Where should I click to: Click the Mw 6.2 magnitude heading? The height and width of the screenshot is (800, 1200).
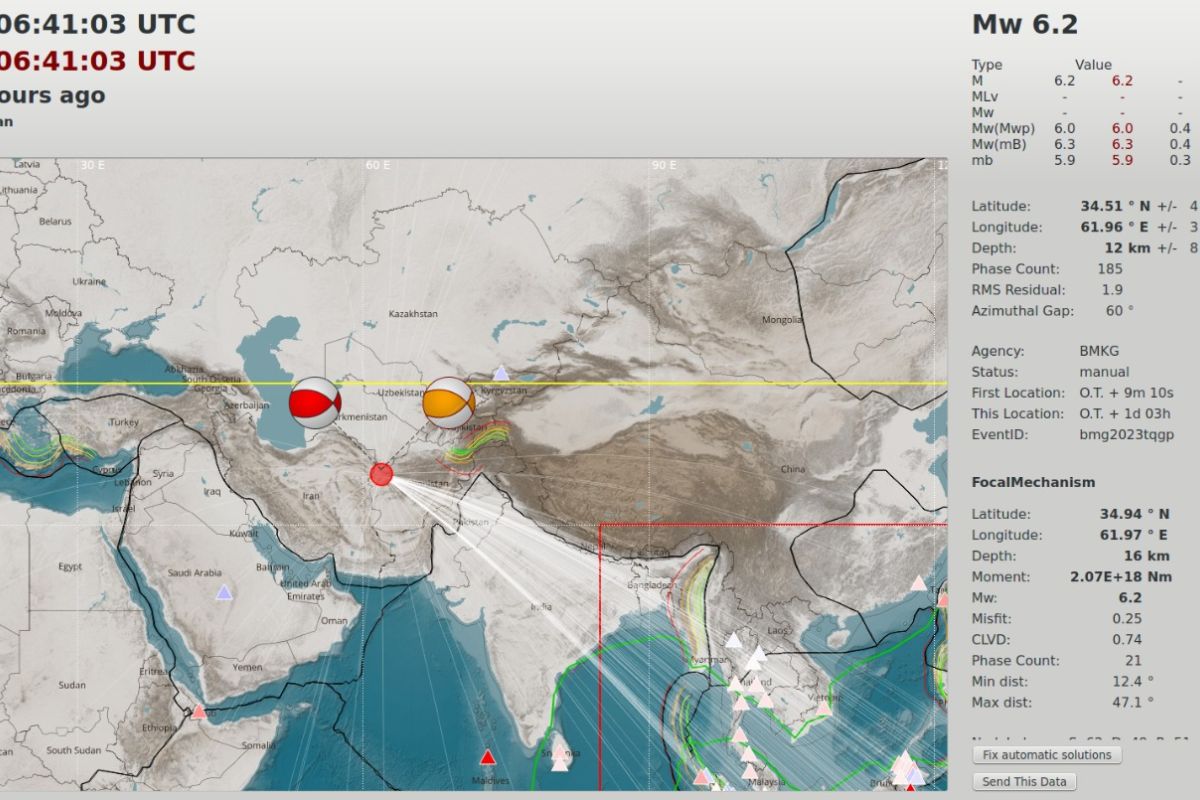pos(1025,25)
